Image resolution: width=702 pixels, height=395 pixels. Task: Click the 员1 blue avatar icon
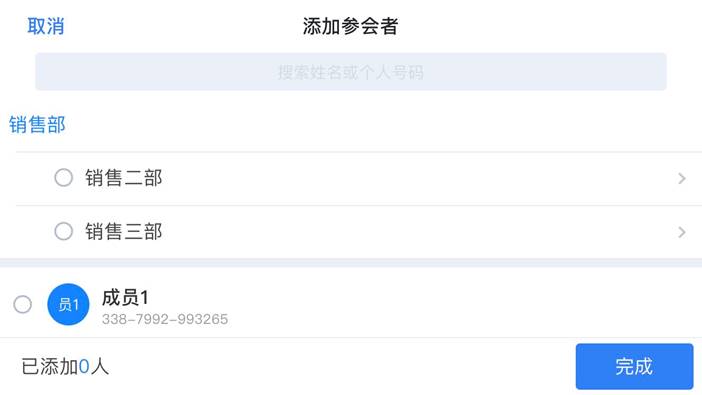[x=68, y=305]
